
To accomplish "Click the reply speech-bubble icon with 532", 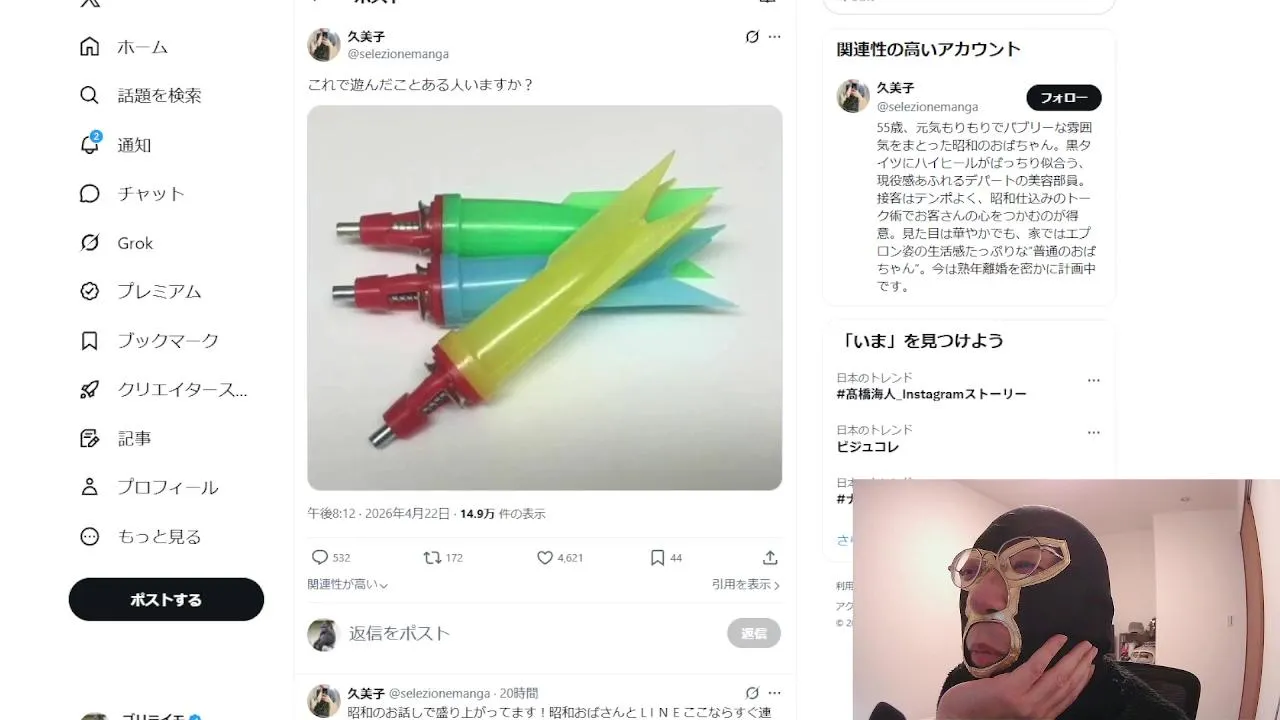I will (320, 558).
